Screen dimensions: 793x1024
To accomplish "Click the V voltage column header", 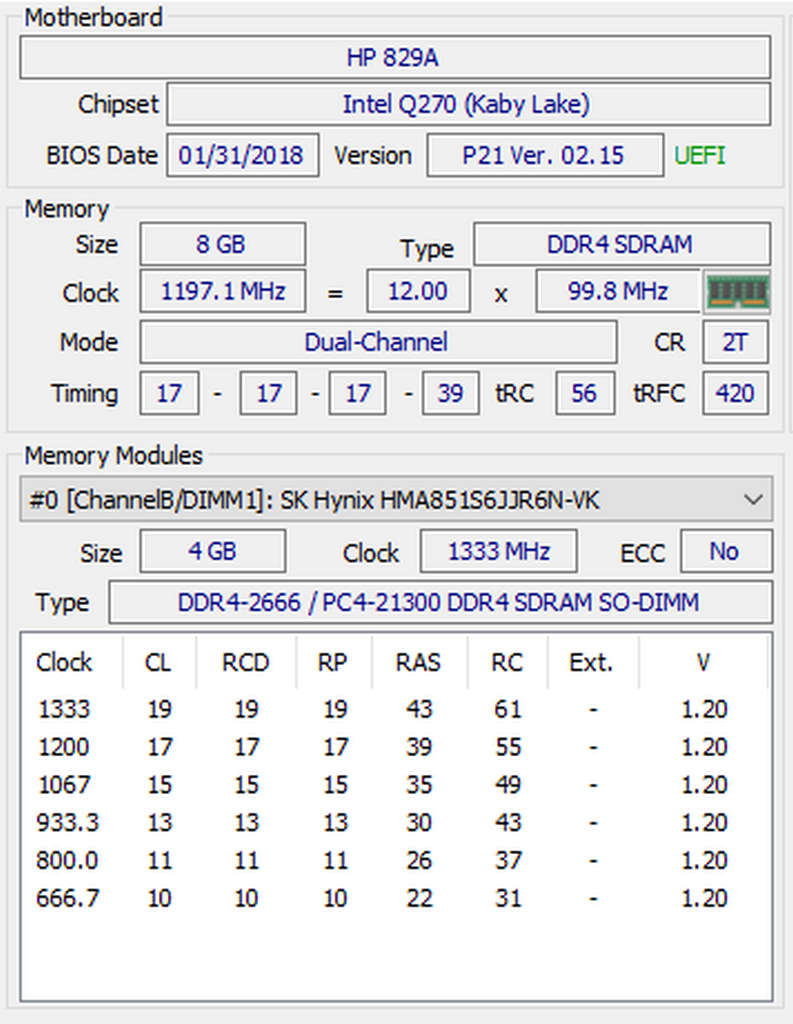I will (x=702, y=662).
